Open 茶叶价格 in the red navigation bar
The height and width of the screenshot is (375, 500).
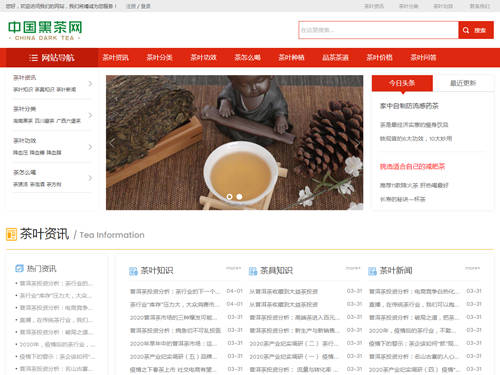coord(379,58)
